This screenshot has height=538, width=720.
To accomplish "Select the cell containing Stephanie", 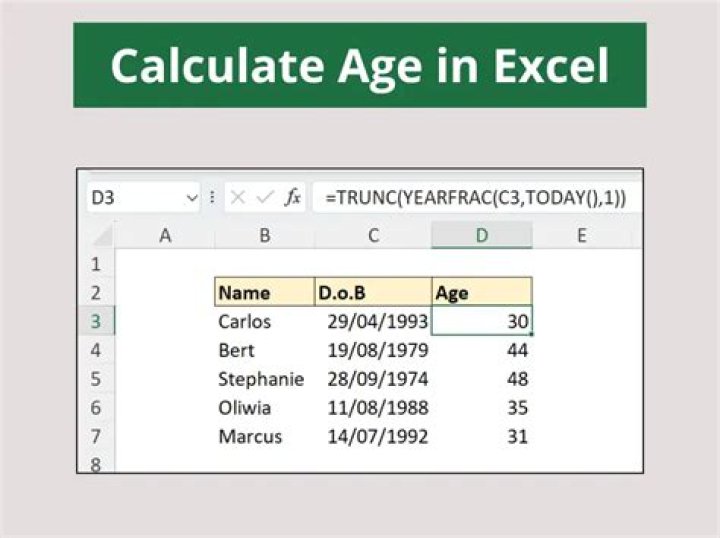I will point(265,379).
